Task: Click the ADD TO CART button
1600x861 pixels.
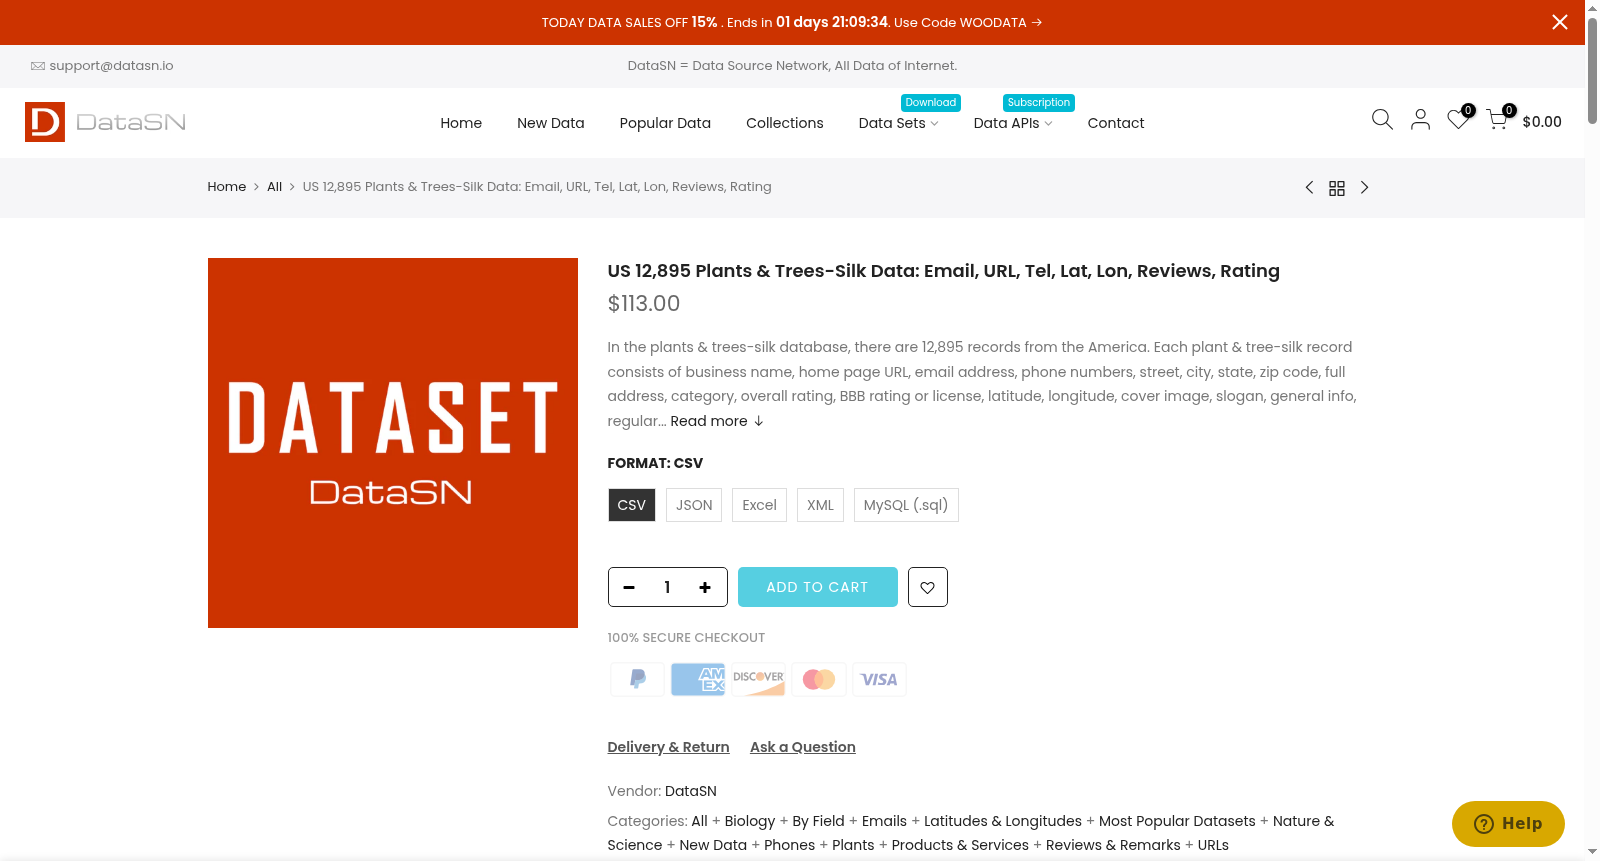Action: pos(817,587)
